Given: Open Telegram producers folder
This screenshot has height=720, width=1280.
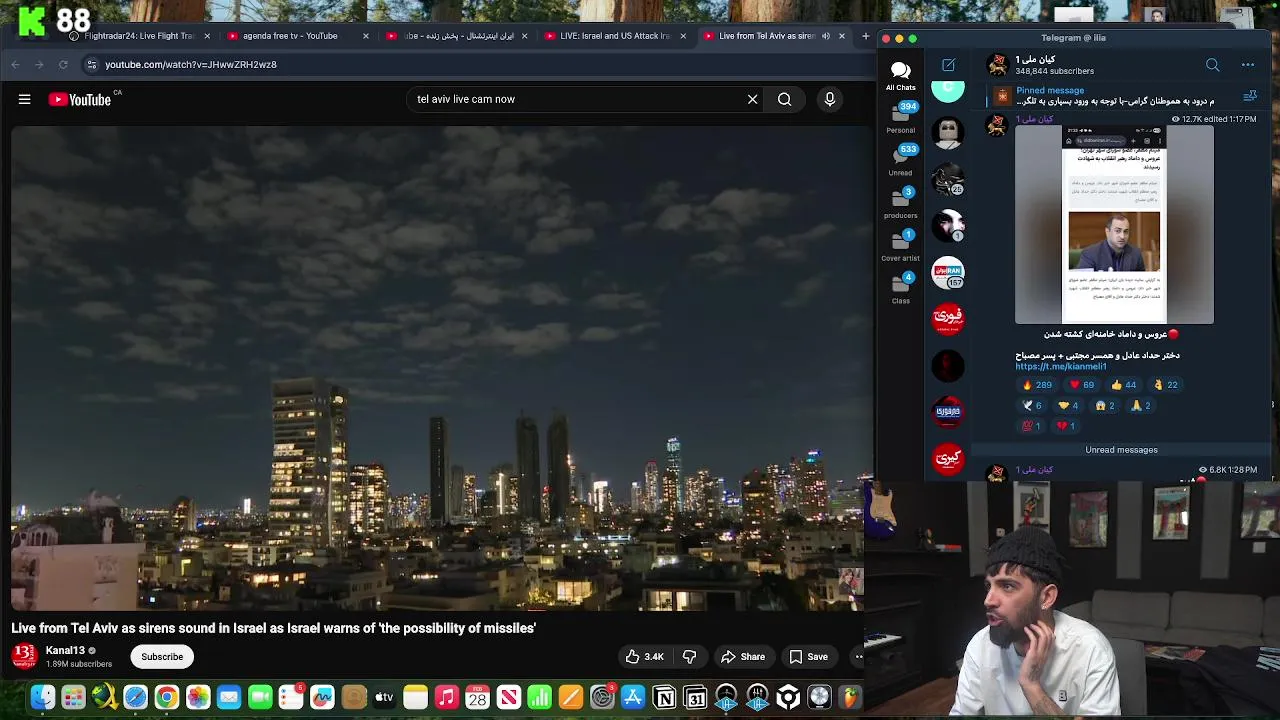Looking at the screenshot, I should 900,203.
